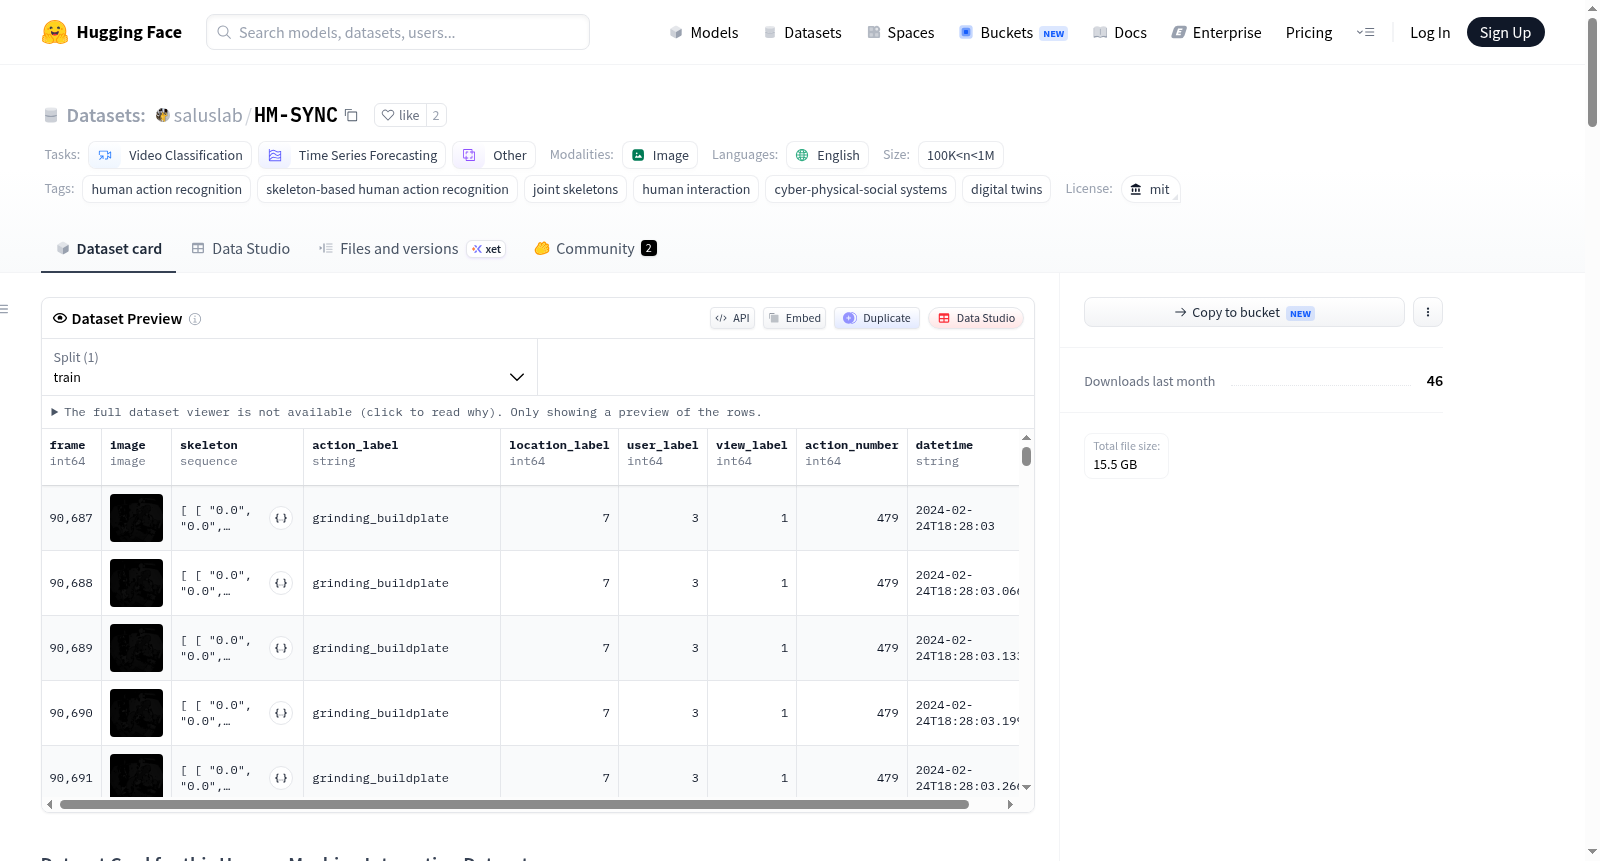Open the Embed option
The width and height of the screenshot is (1600, 861).
tap(794, 318)
